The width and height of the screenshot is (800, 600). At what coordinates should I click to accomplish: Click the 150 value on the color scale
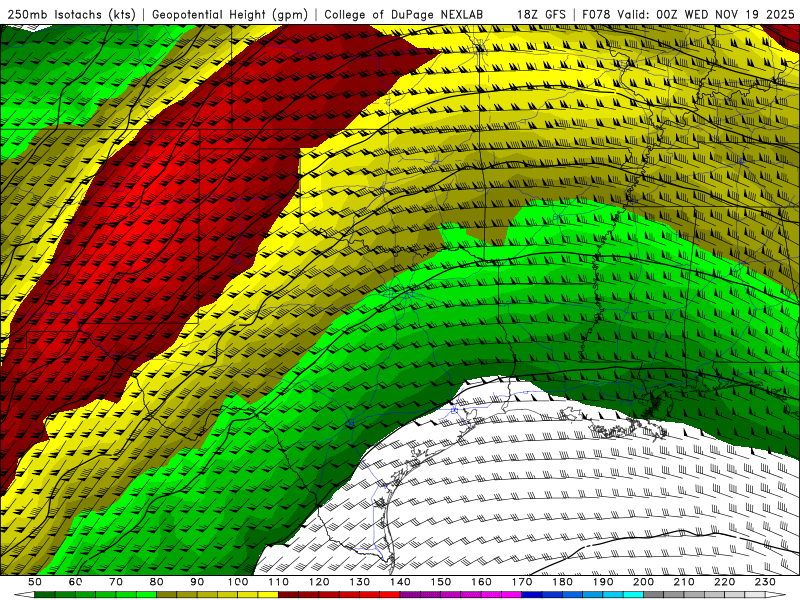click(441, 582)
